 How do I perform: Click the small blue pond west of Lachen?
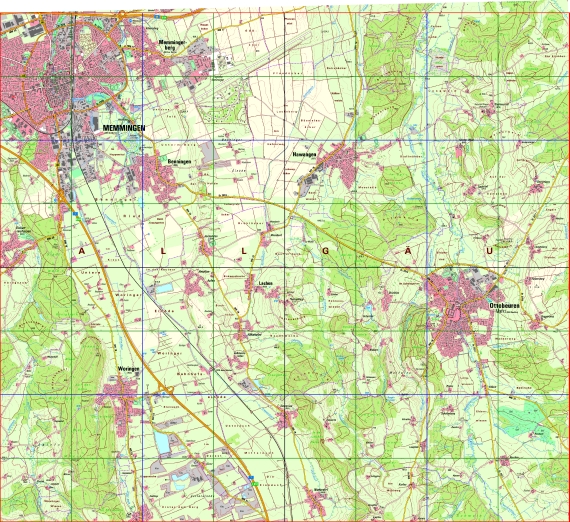click(164, 289)
